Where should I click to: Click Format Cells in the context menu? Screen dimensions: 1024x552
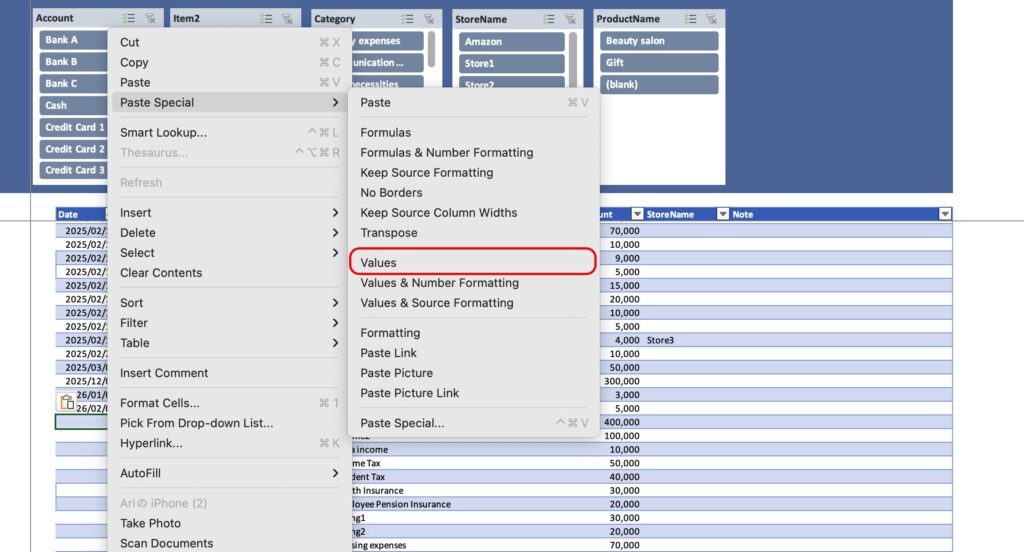tap(160, 403)
